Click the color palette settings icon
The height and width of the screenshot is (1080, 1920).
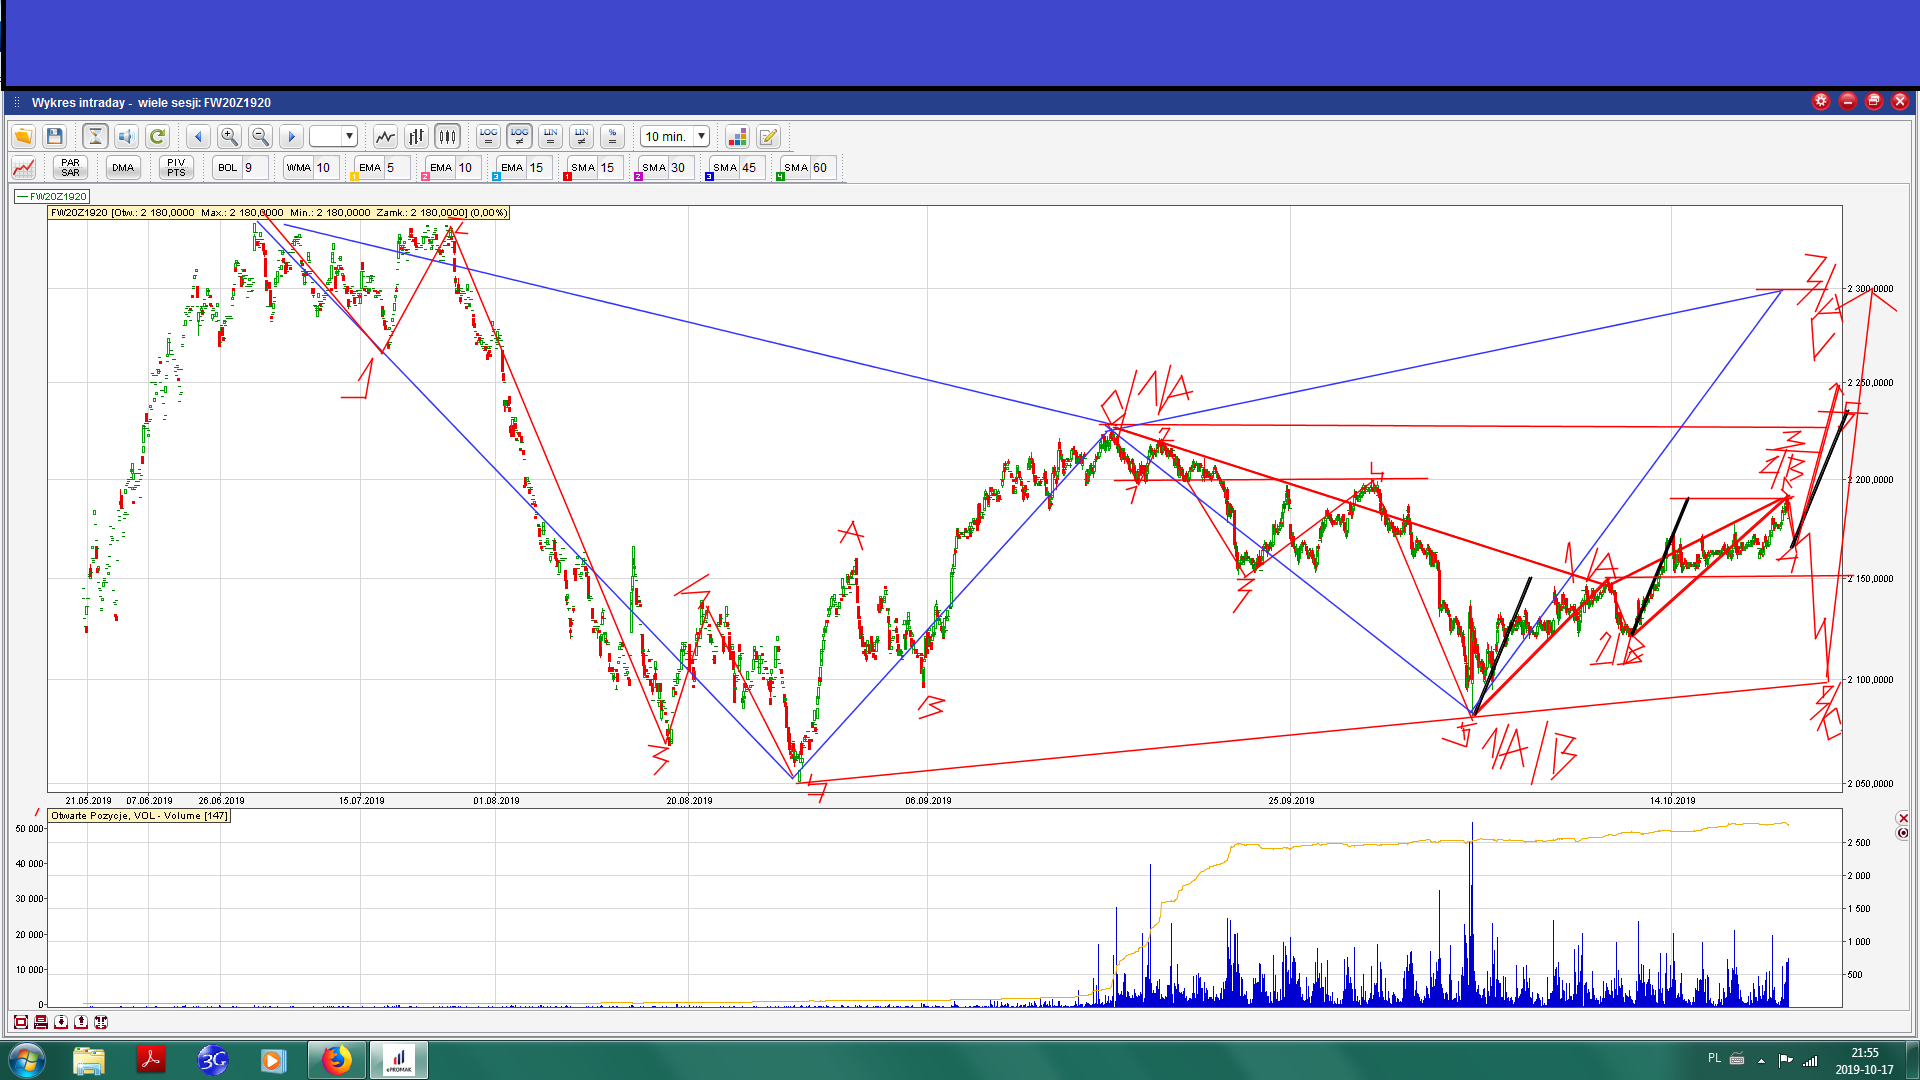coord(737,136)
